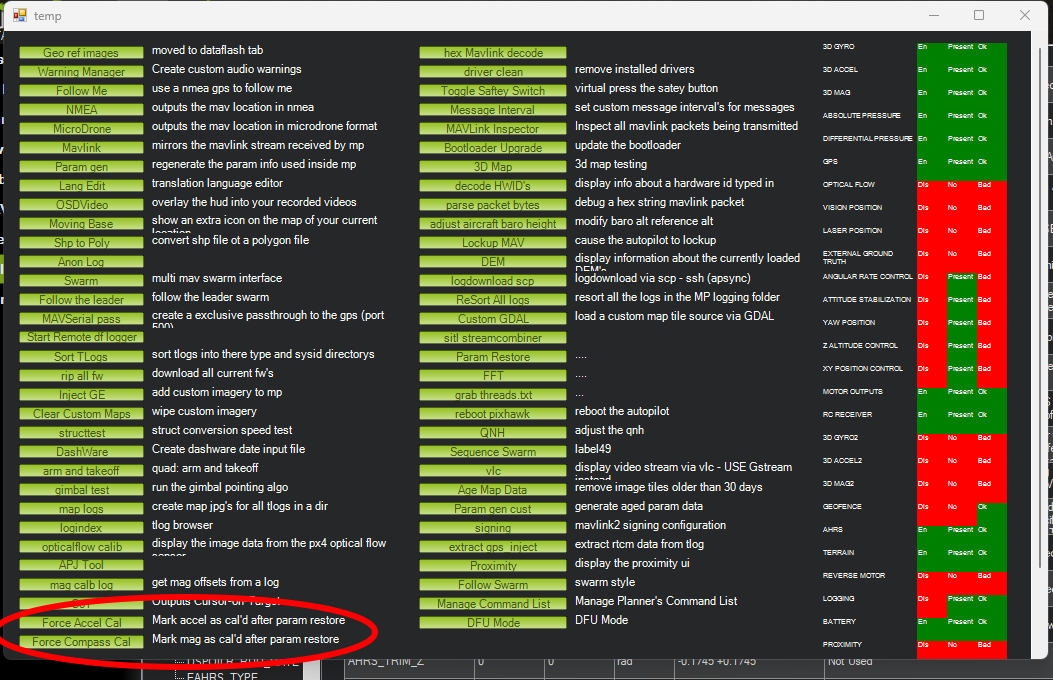Enter DFU Mode
Viewport: 1053px width, 680px height.
point(493,623)
